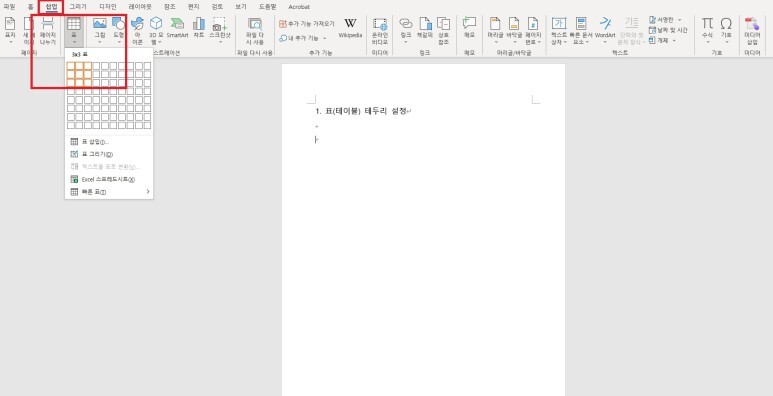
Task: Switch to the 보기 (View) tab
Action: click(241, 7)
